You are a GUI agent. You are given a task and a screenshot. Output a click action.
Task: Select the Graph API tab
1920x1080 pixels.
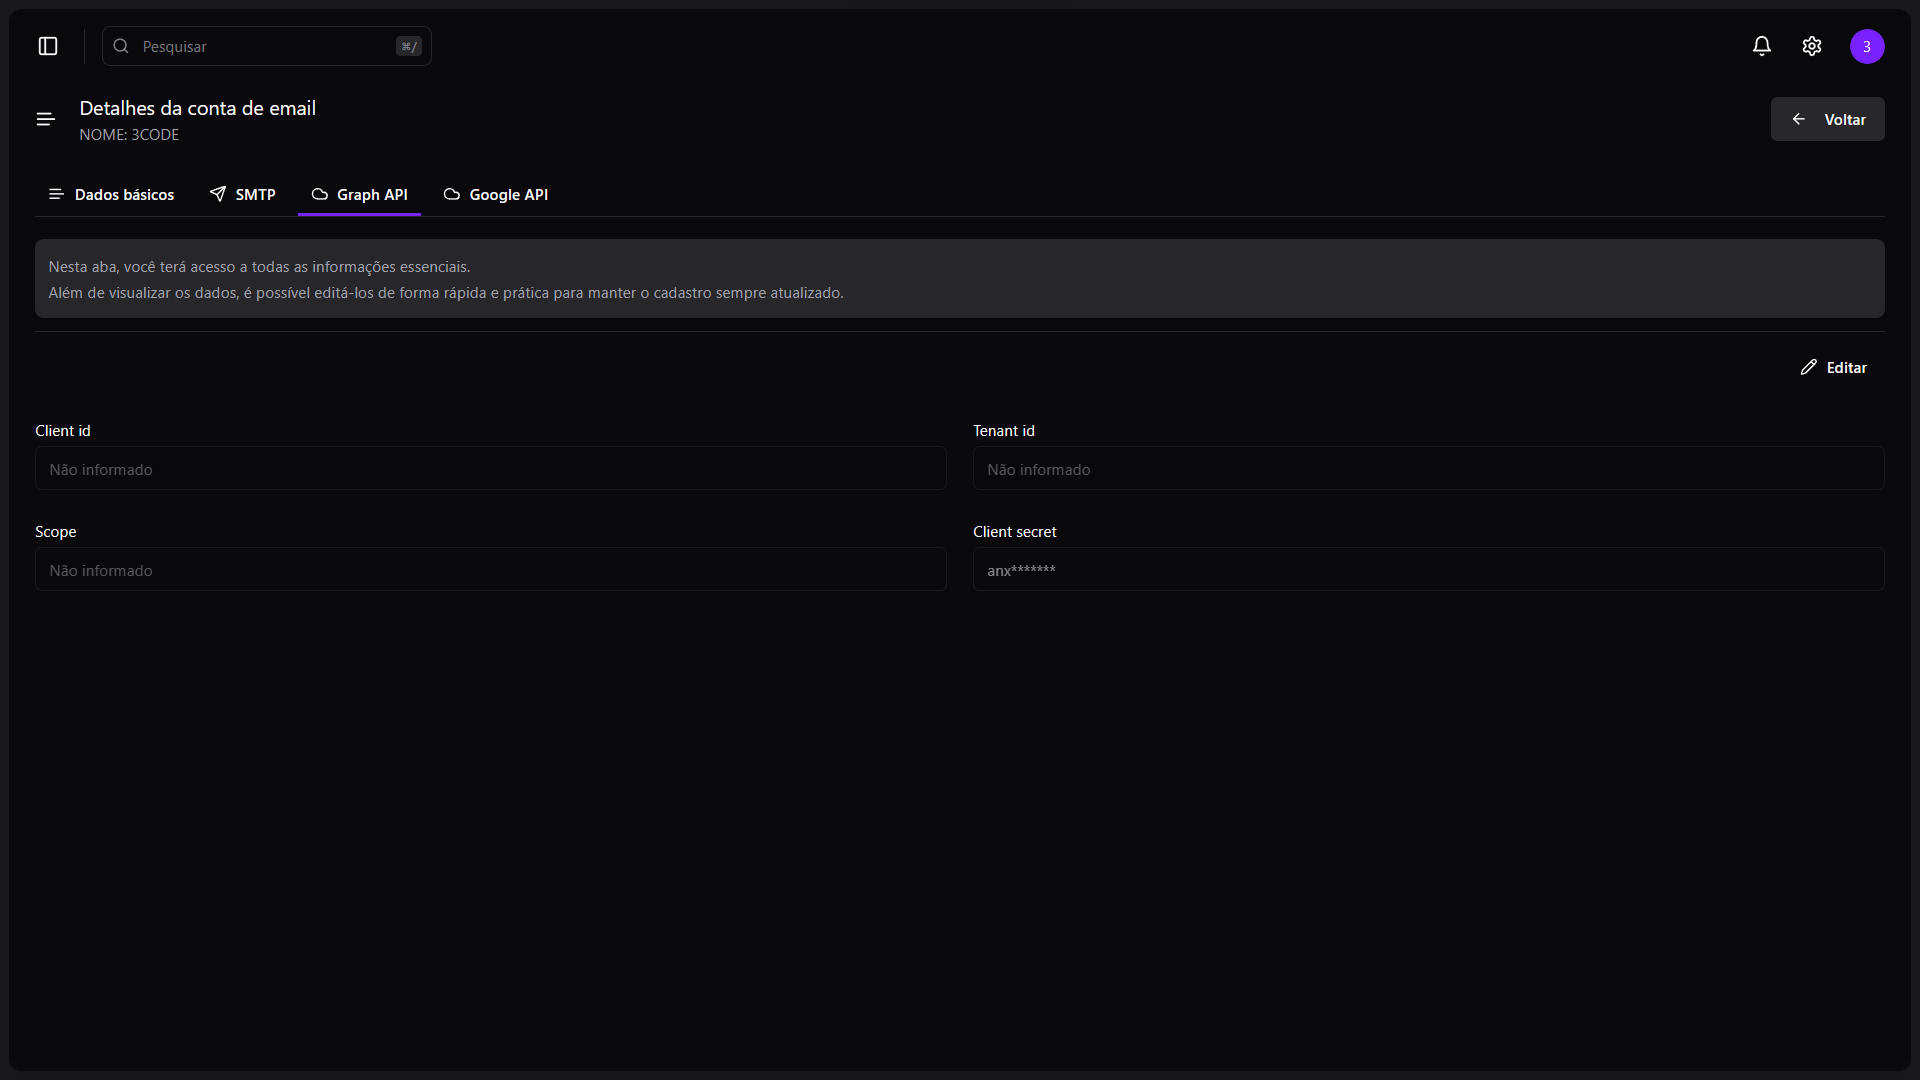tap(360, 194)
